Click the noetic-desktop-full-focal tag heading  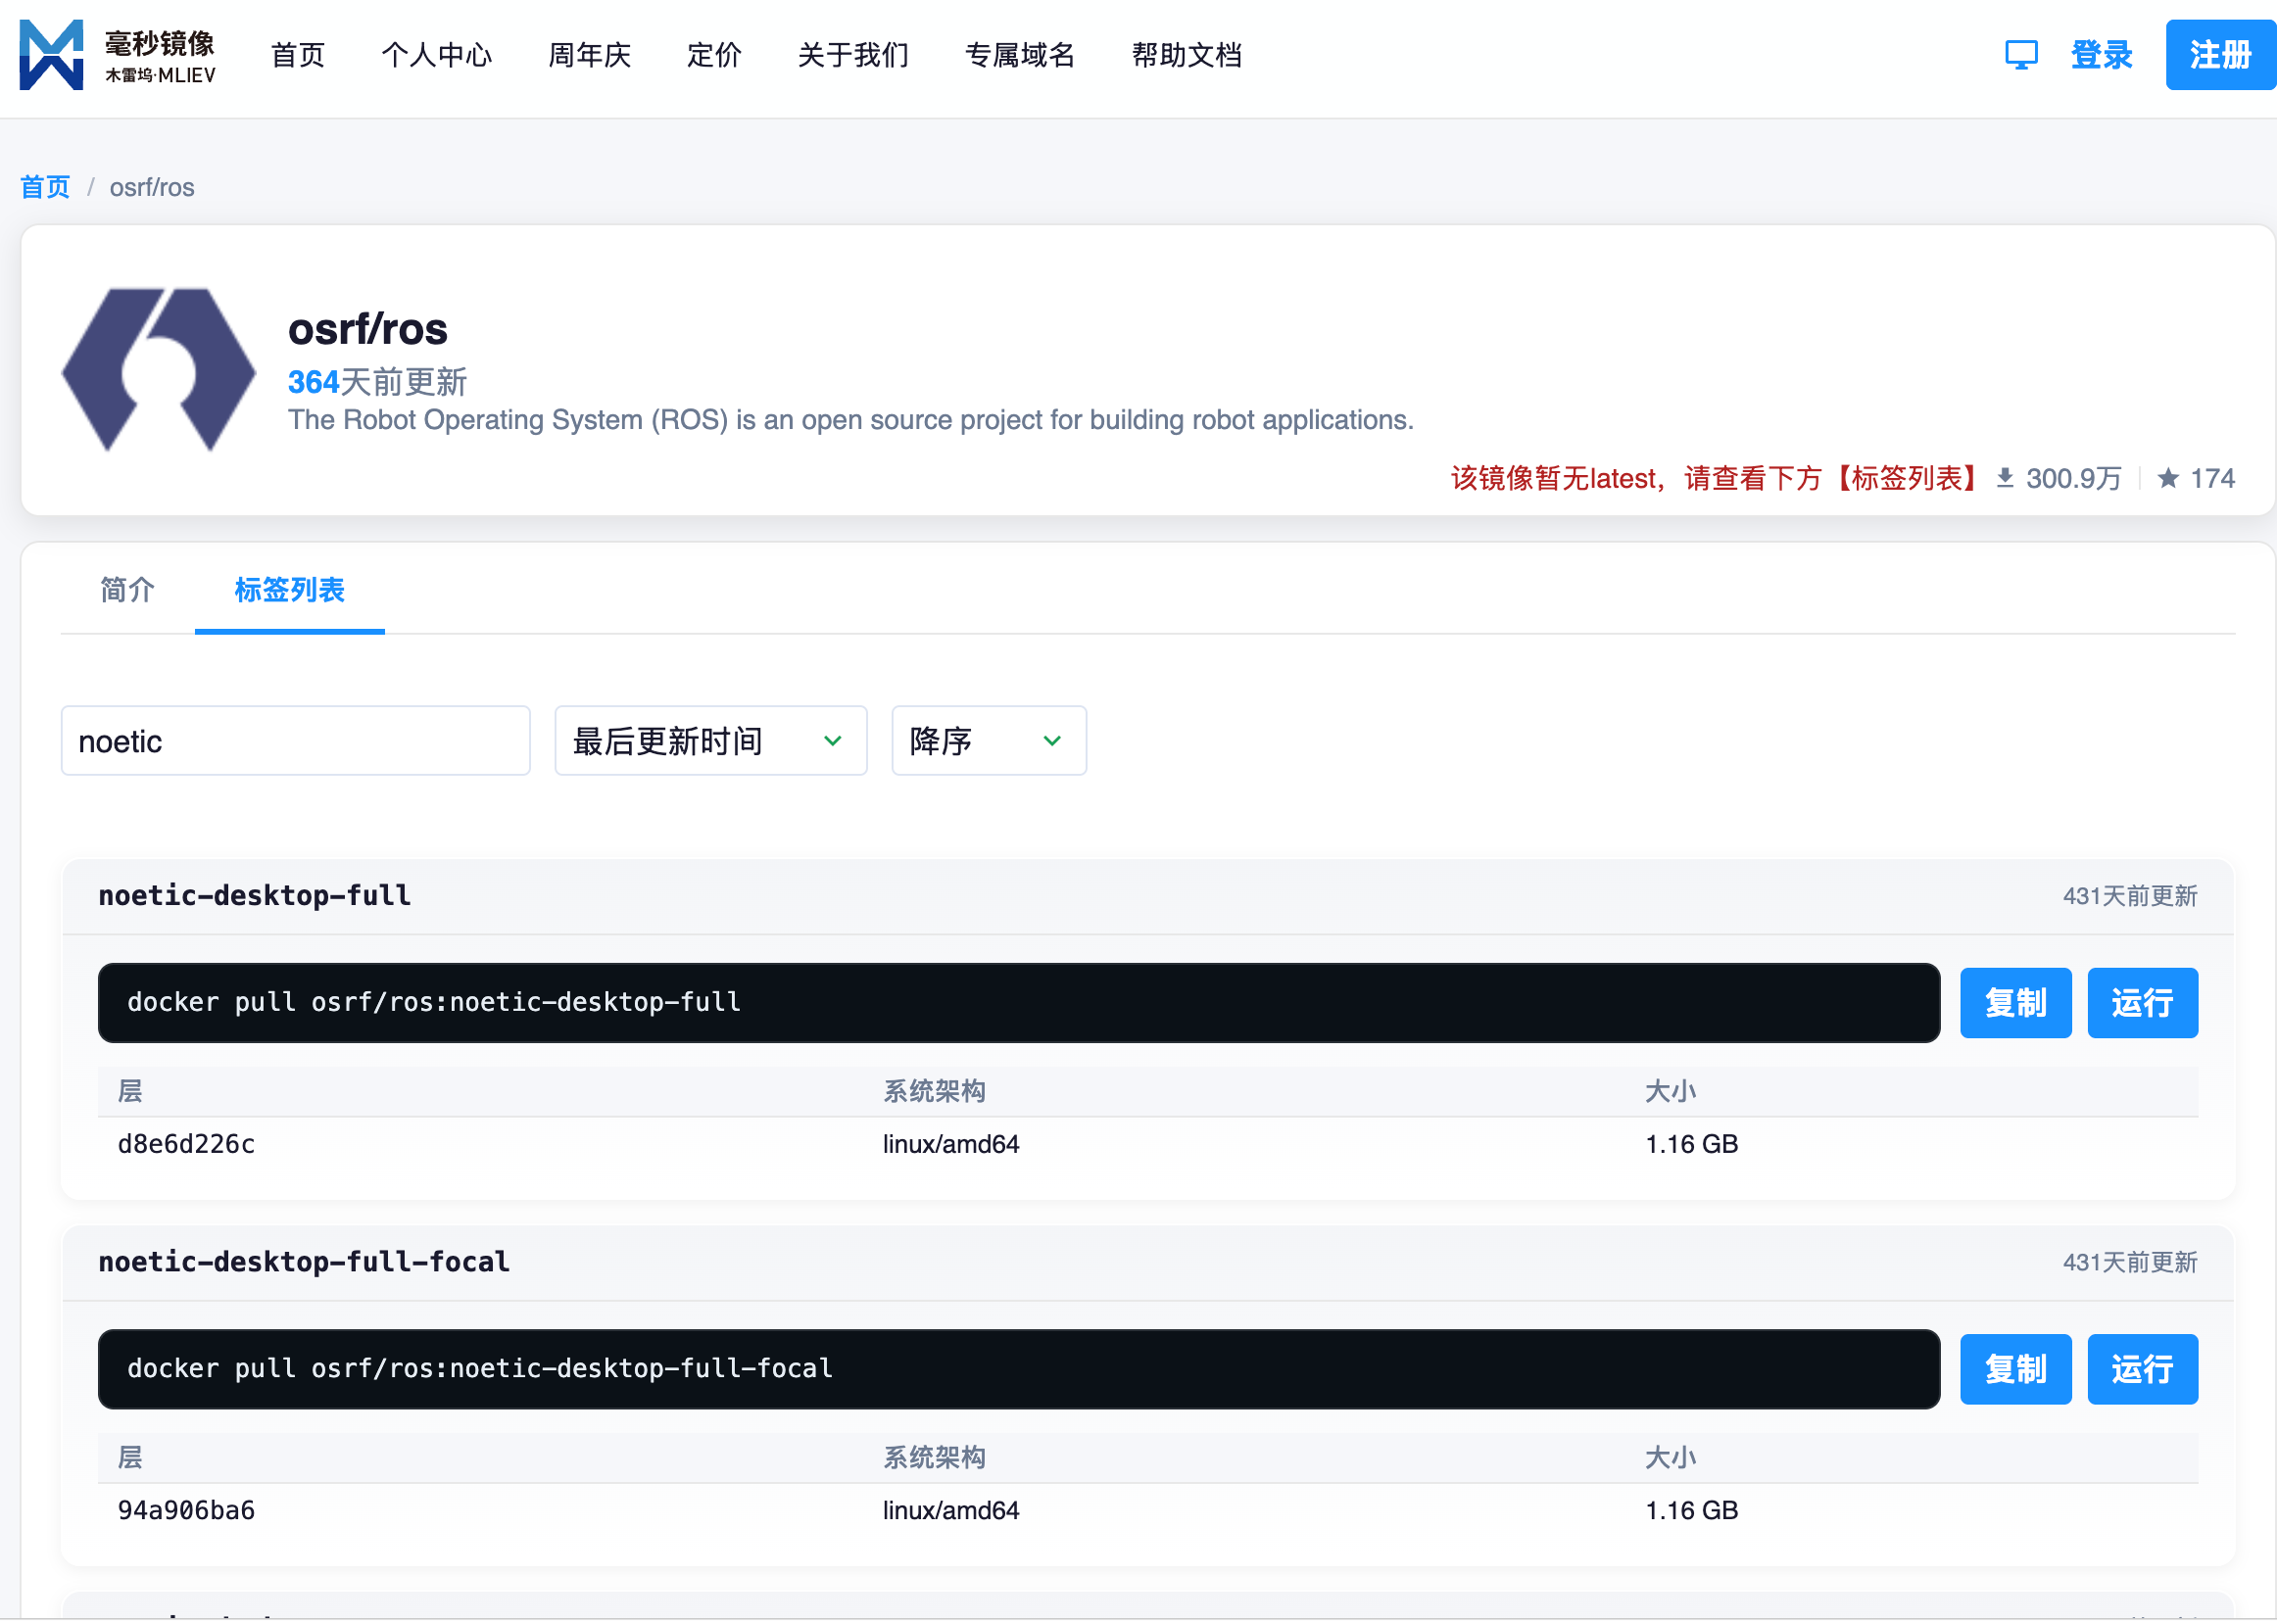(x=304, y=1262)
